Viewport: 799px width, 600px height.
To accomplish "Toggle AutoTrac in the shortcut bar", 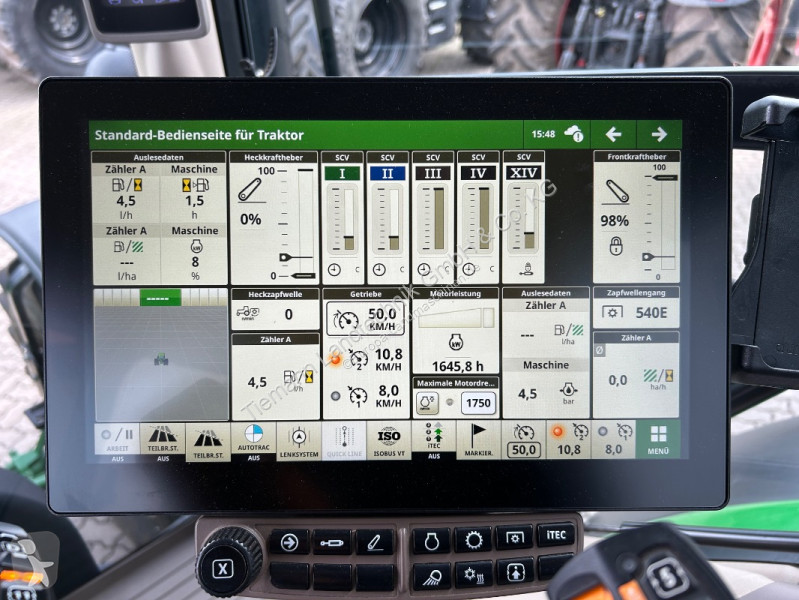I will 253,439.
